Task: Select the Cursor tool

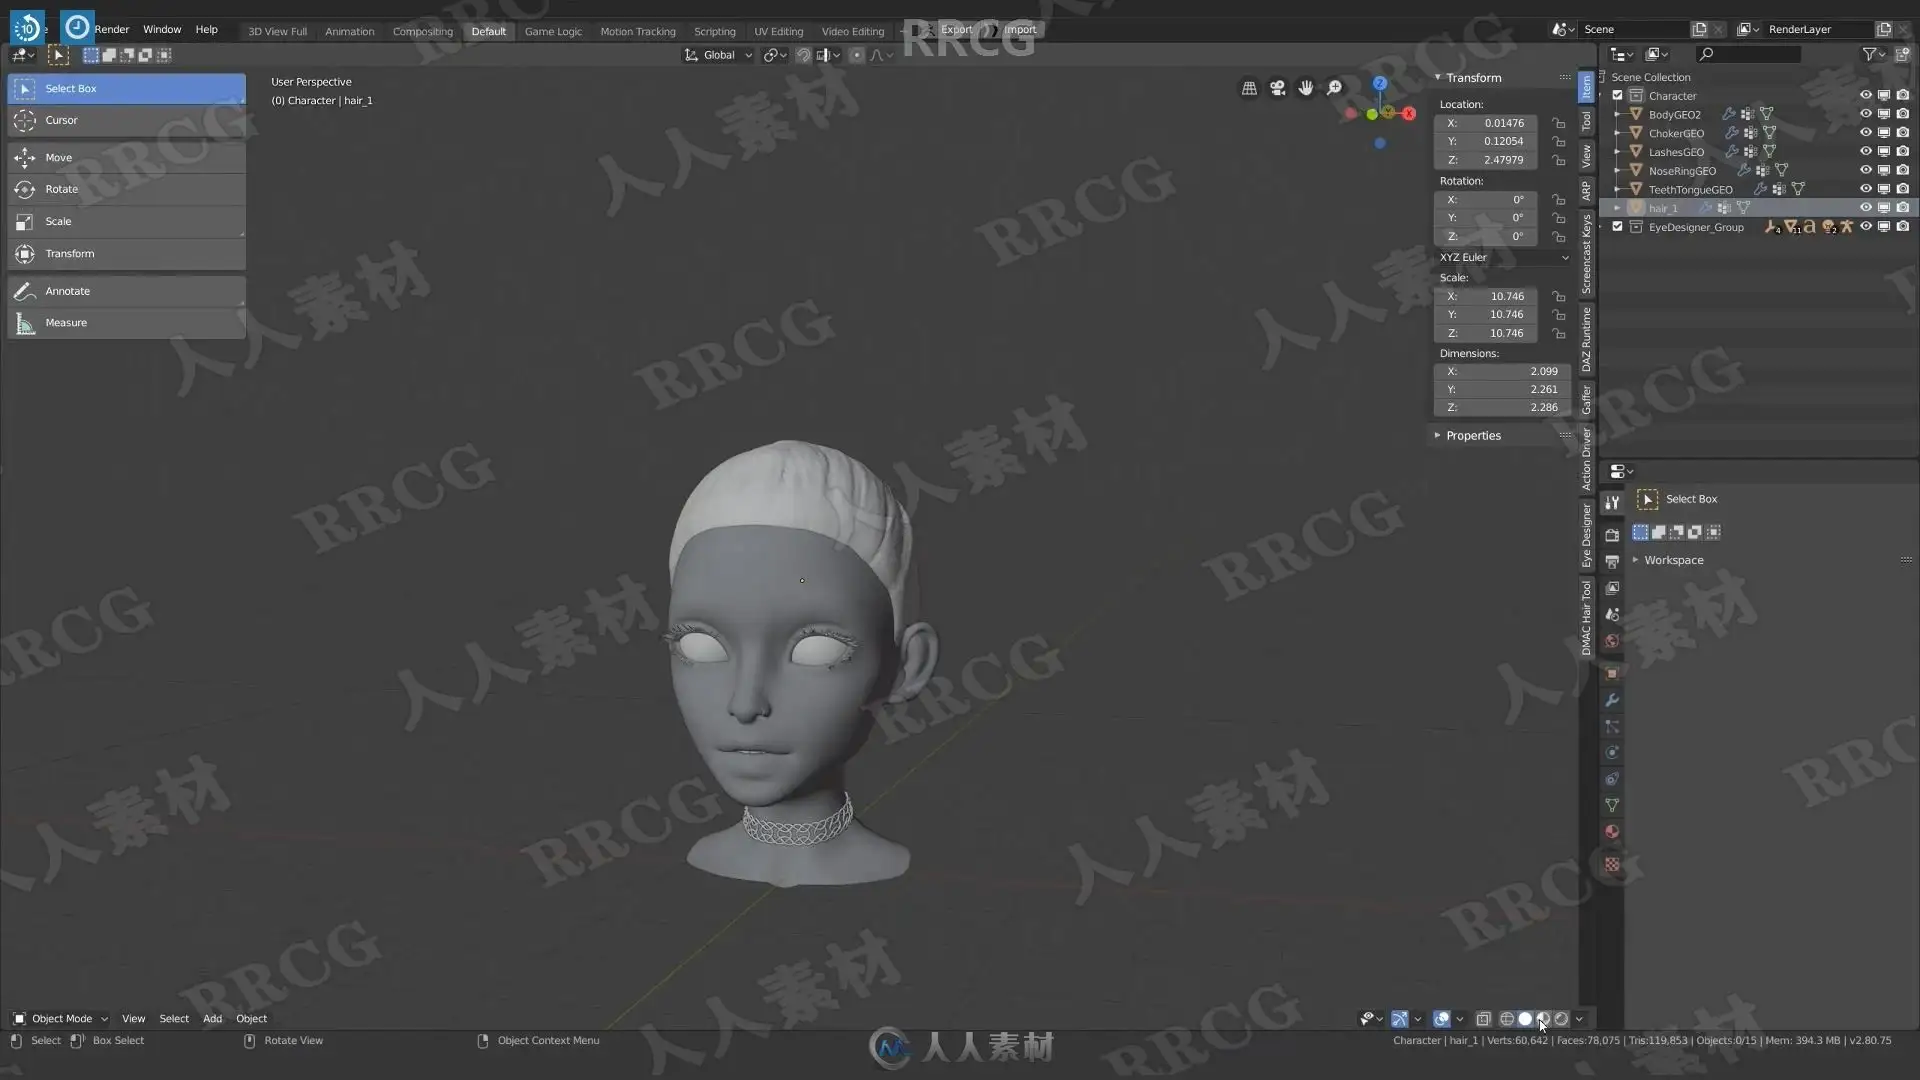Action: [x=61, y=120]
